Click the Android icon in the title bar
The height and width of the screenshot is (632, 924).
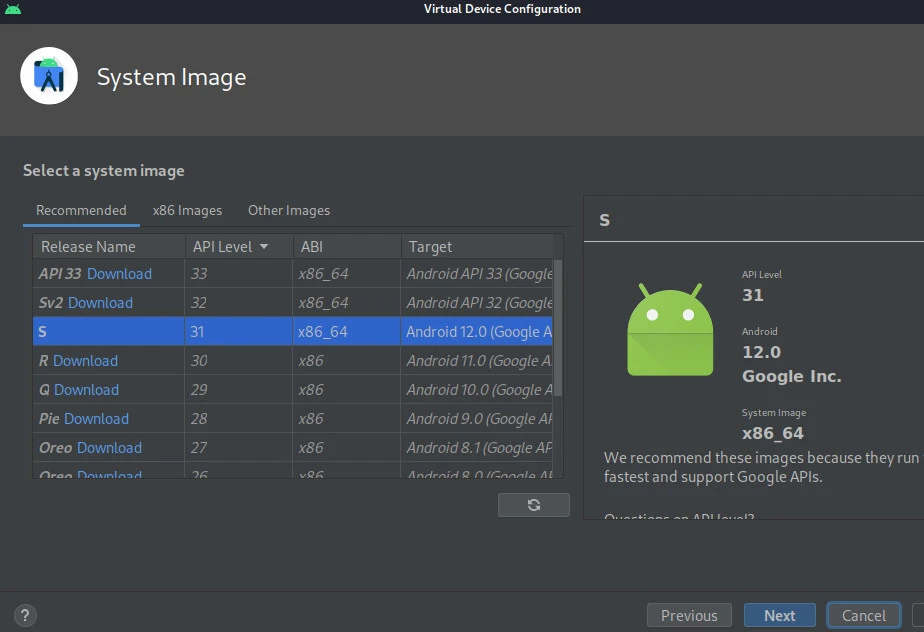pos(14,9)
